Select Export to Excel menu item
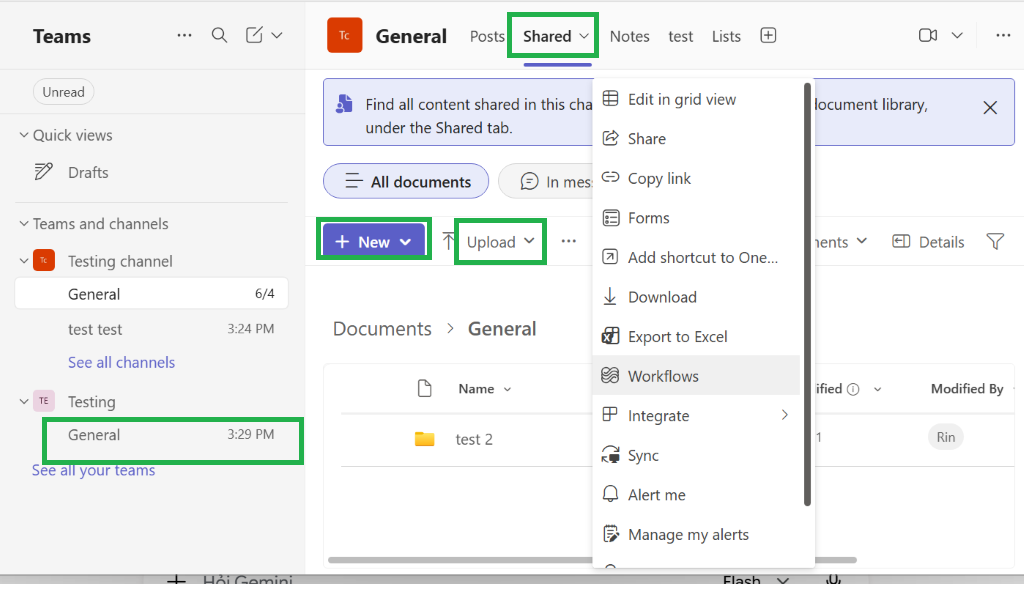Image resolution: width=1024 pixels, height=592 pixels. click(x=696, y=337)
